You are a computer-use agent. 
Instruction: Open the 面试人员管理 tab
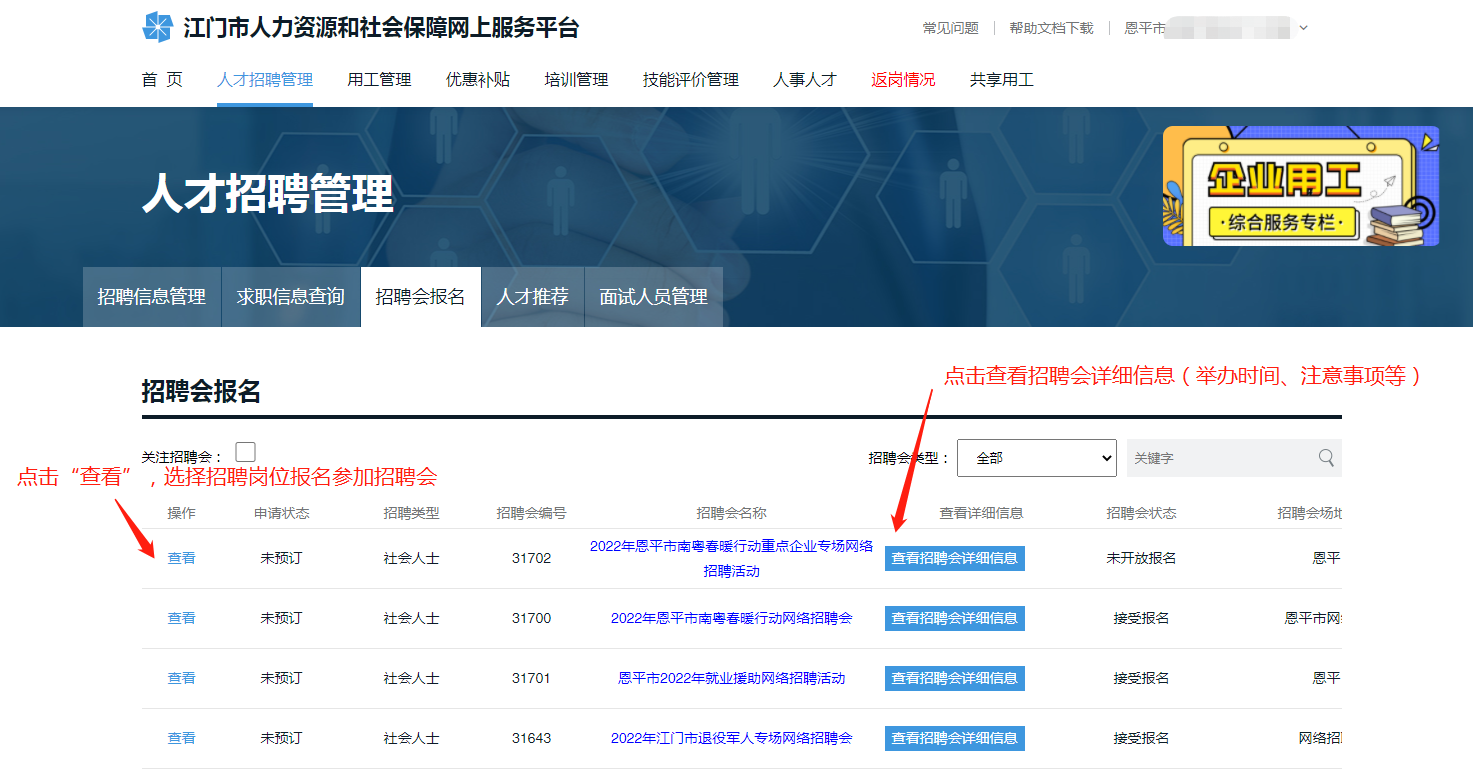click(x=653, y=297)
